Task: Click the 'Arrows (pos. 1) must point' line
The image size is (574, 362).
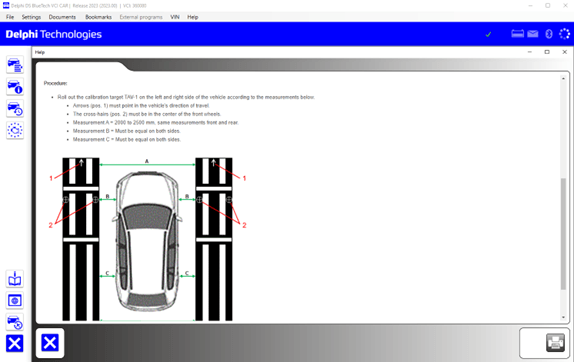Action: click(x=141, y=105)
